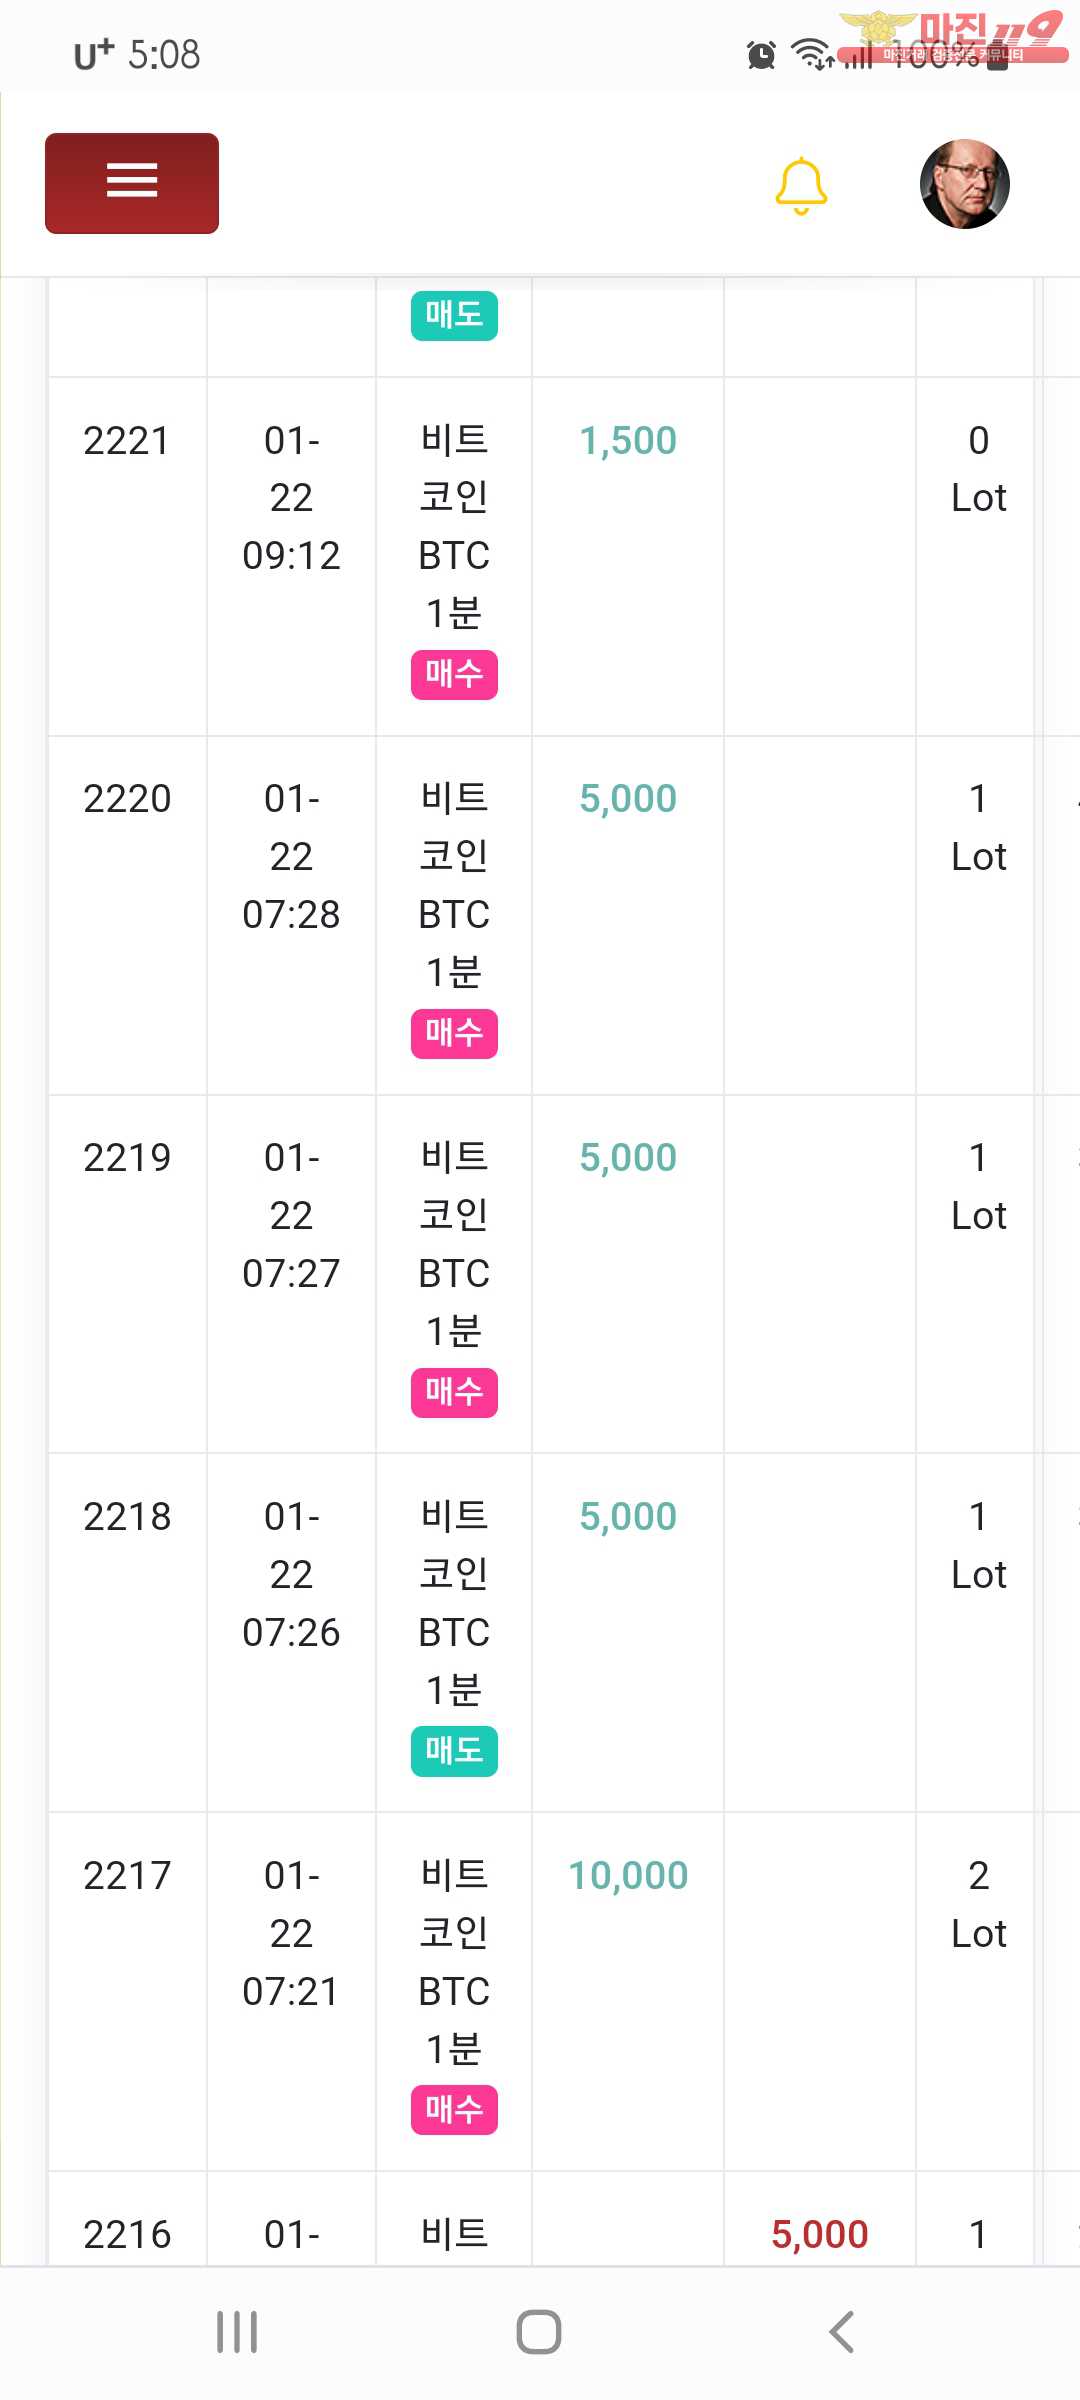Tap the topmost teal 매도 badge
The height and width of the screenshot is (2400, 1080).
tap(454, 316)
